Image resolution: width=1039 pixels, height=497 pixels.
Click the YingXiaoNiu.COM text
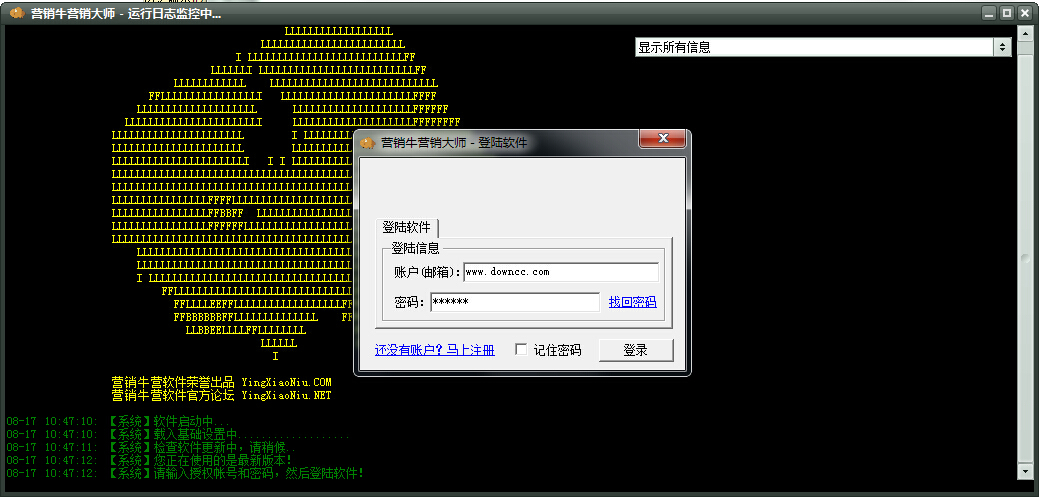[x=286, y=382]
